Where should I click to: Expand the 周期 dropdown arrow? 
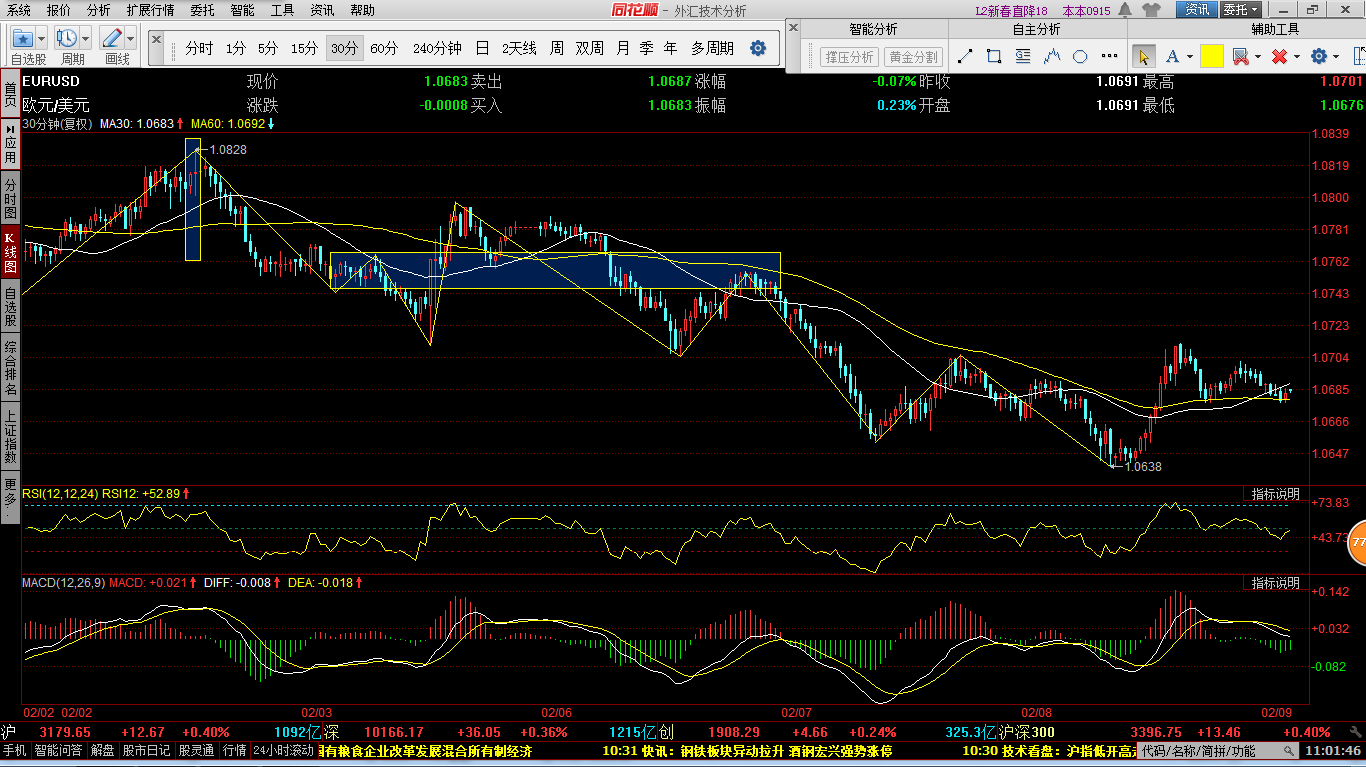[86, 38]
